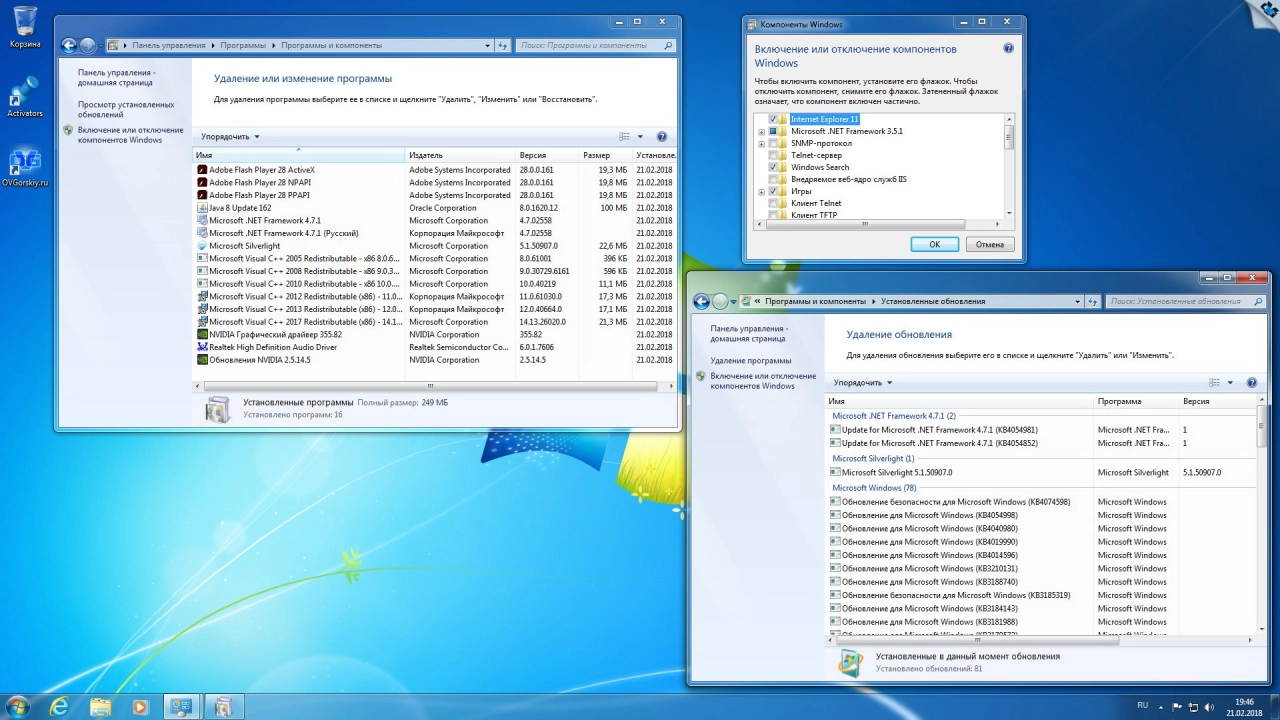Click help icon in the programs list toolbar
Screen dimensions: 1280x720
tap(661, 137)
